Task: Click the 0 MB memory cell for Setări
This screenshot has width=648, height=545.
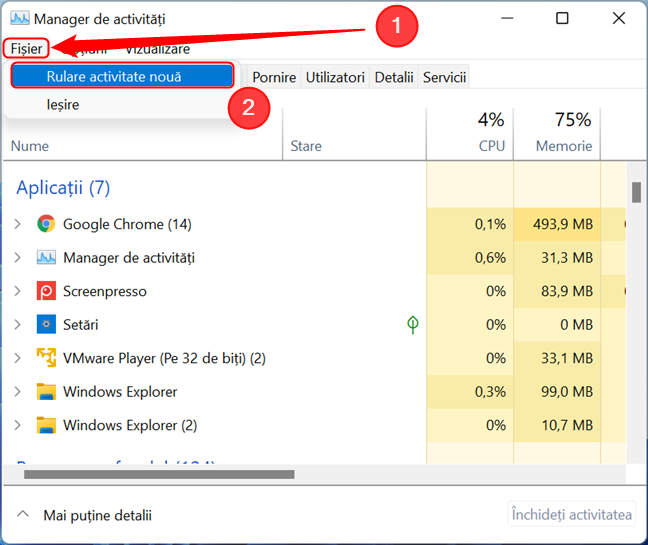Action: [557, 324]
